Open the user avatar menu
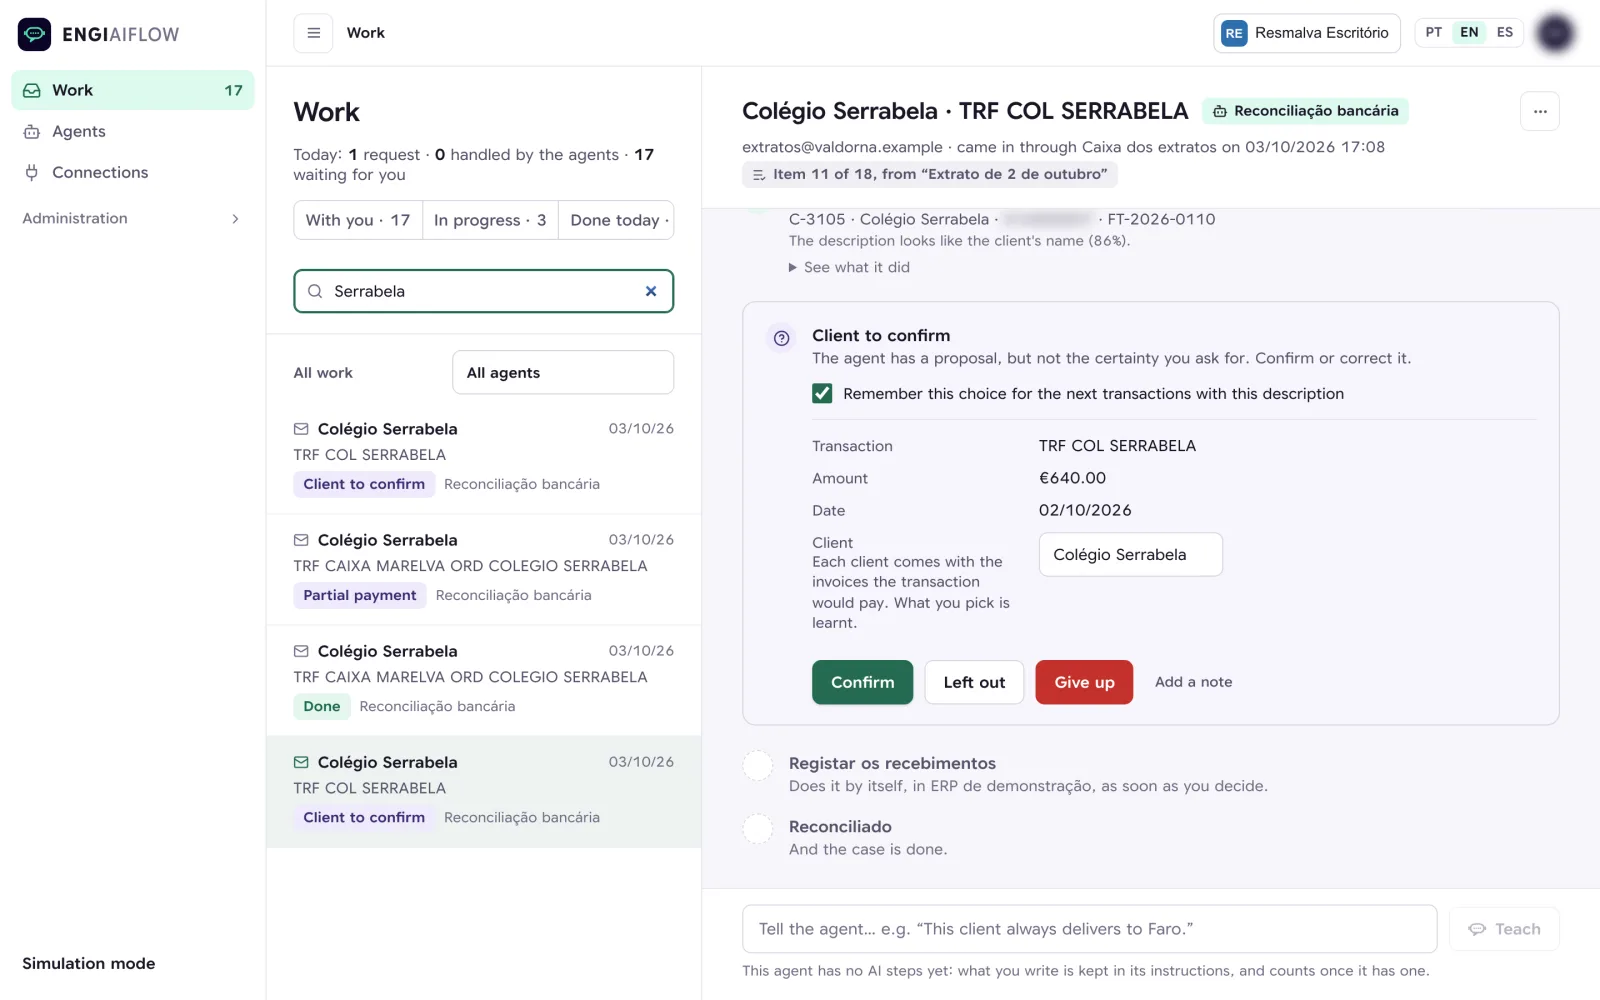The height and width of the screenshot is (1000, 1600). click(1555, 33)
